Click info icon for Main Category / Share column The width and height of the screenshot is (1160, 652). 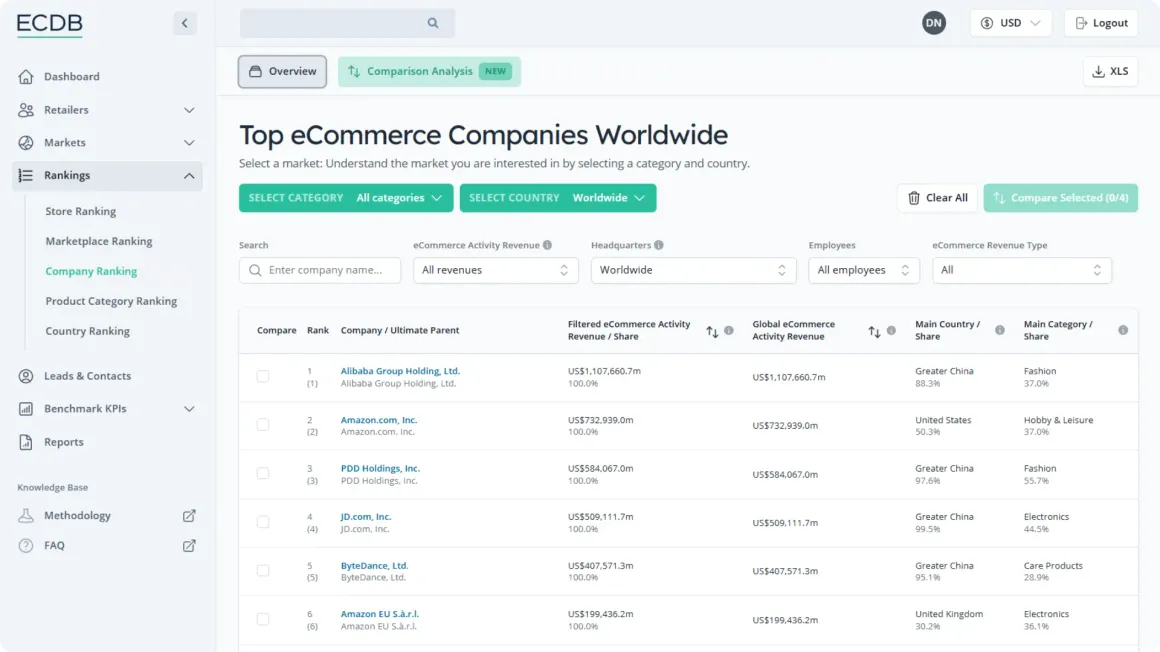pyautogui.click(x=1123, y=330)
